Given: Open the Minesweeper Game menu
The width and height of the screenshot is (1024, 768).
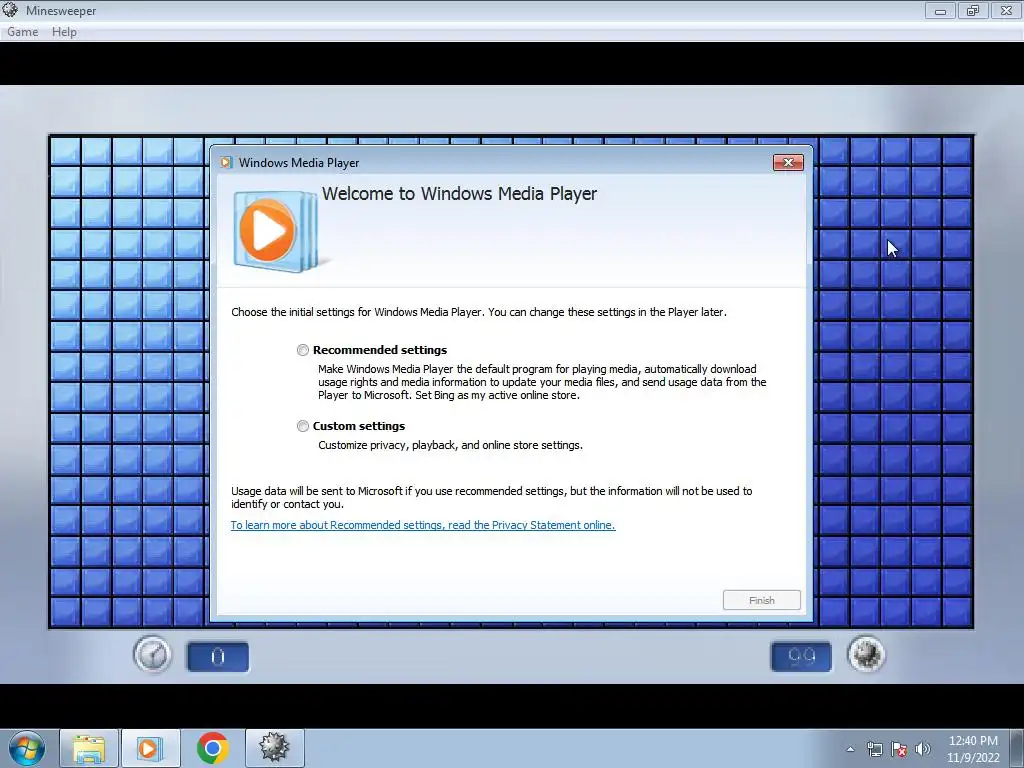Looking at the screenshot, I should (x=22, y=32).
